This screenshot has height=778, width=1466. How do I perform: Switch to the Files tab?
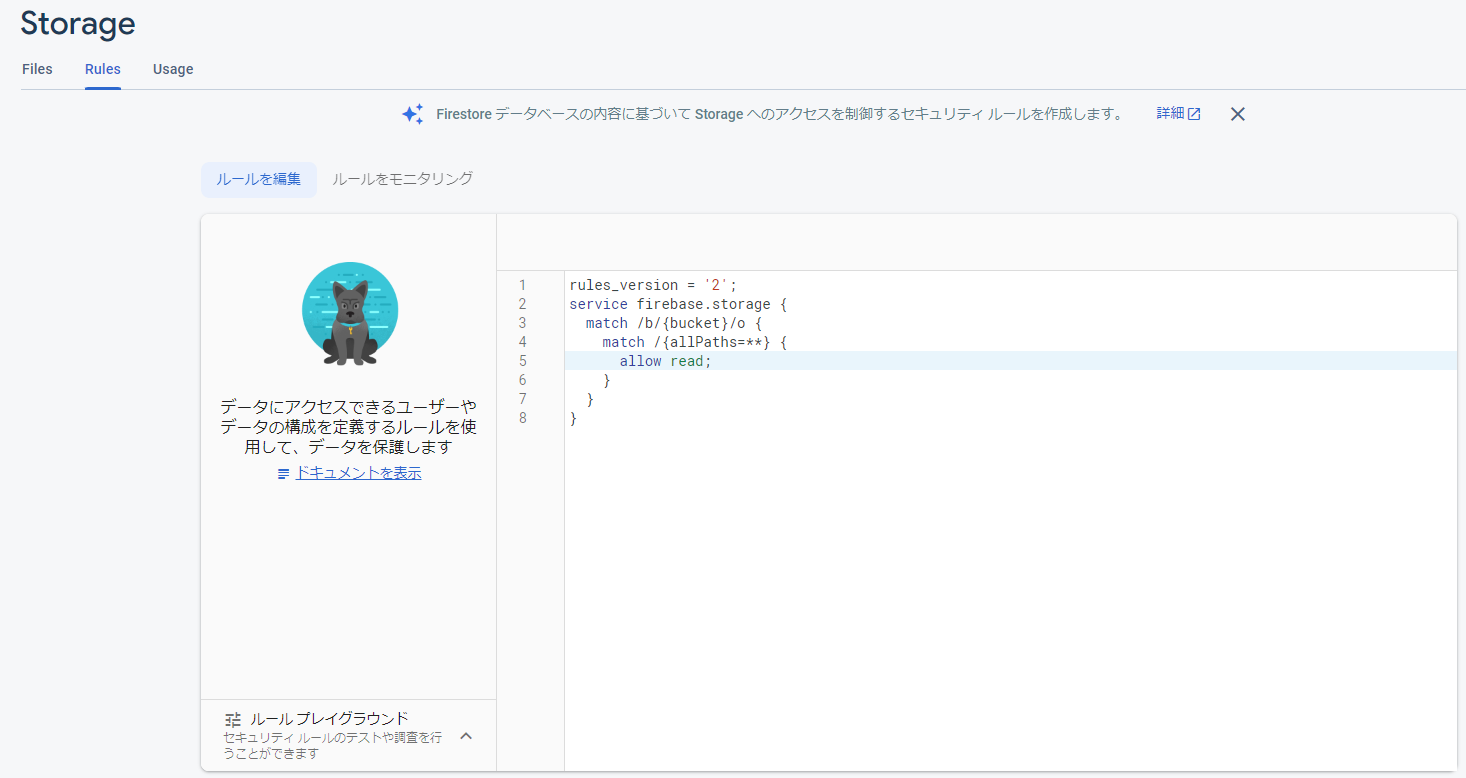pyautogui.click(x=37, y=69)
